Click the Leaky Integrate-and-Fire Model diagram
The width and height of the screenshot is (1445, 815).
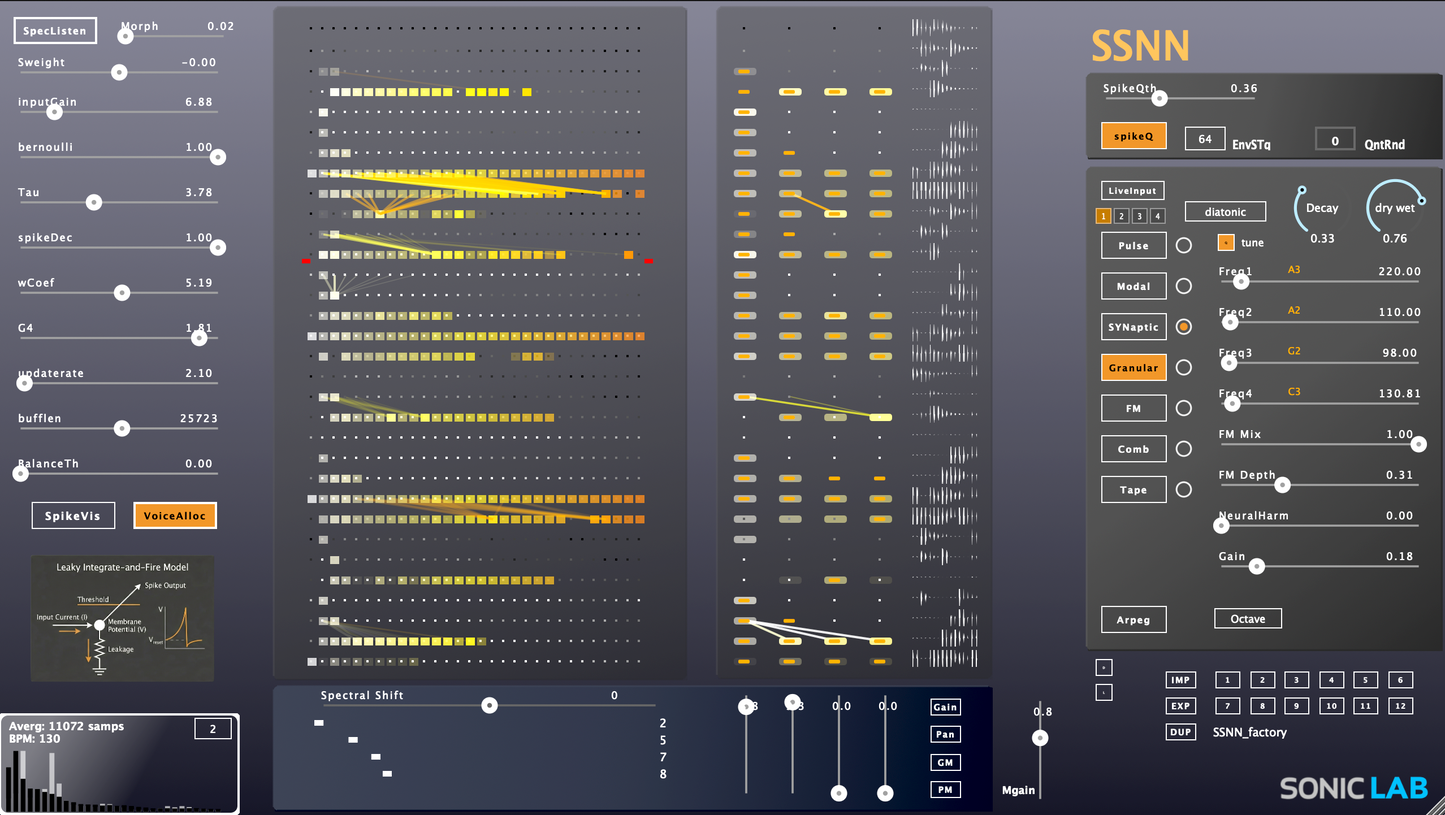coord(123,619)
